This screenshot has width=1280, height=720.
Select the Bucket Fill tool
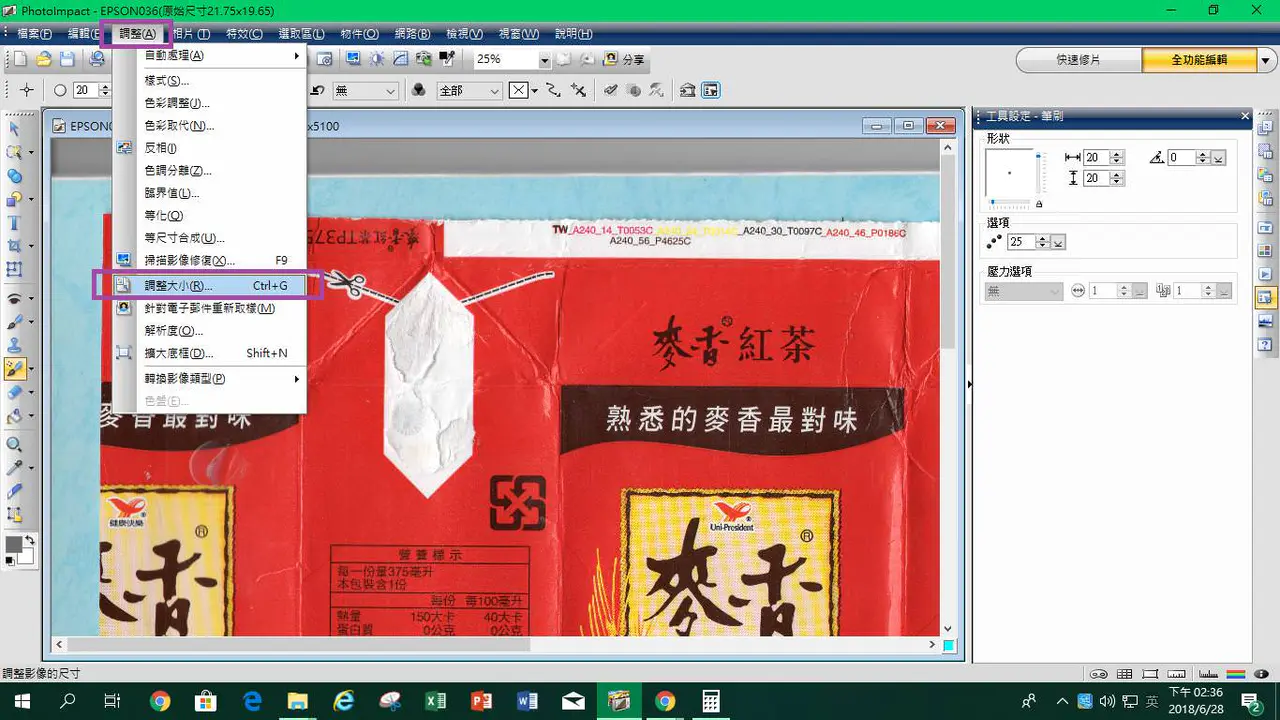pos(14,415)
